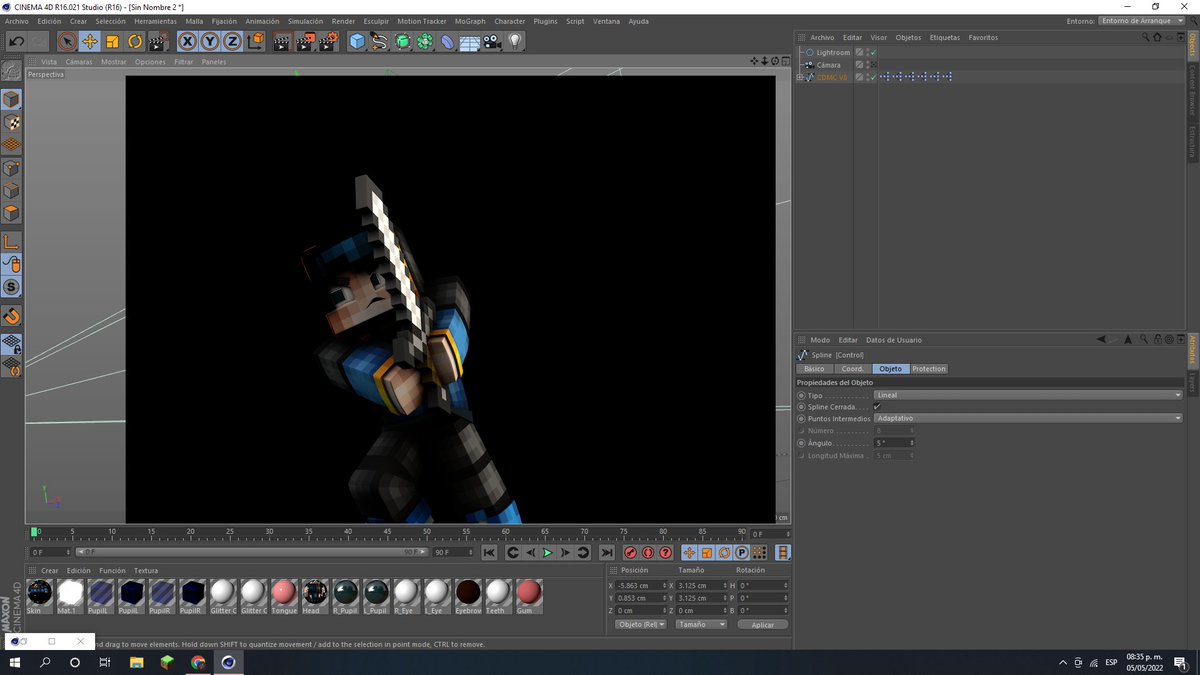Open the Entorno de Arranque layout dropdown
1200x675 pixels.
coord(1142,21)
